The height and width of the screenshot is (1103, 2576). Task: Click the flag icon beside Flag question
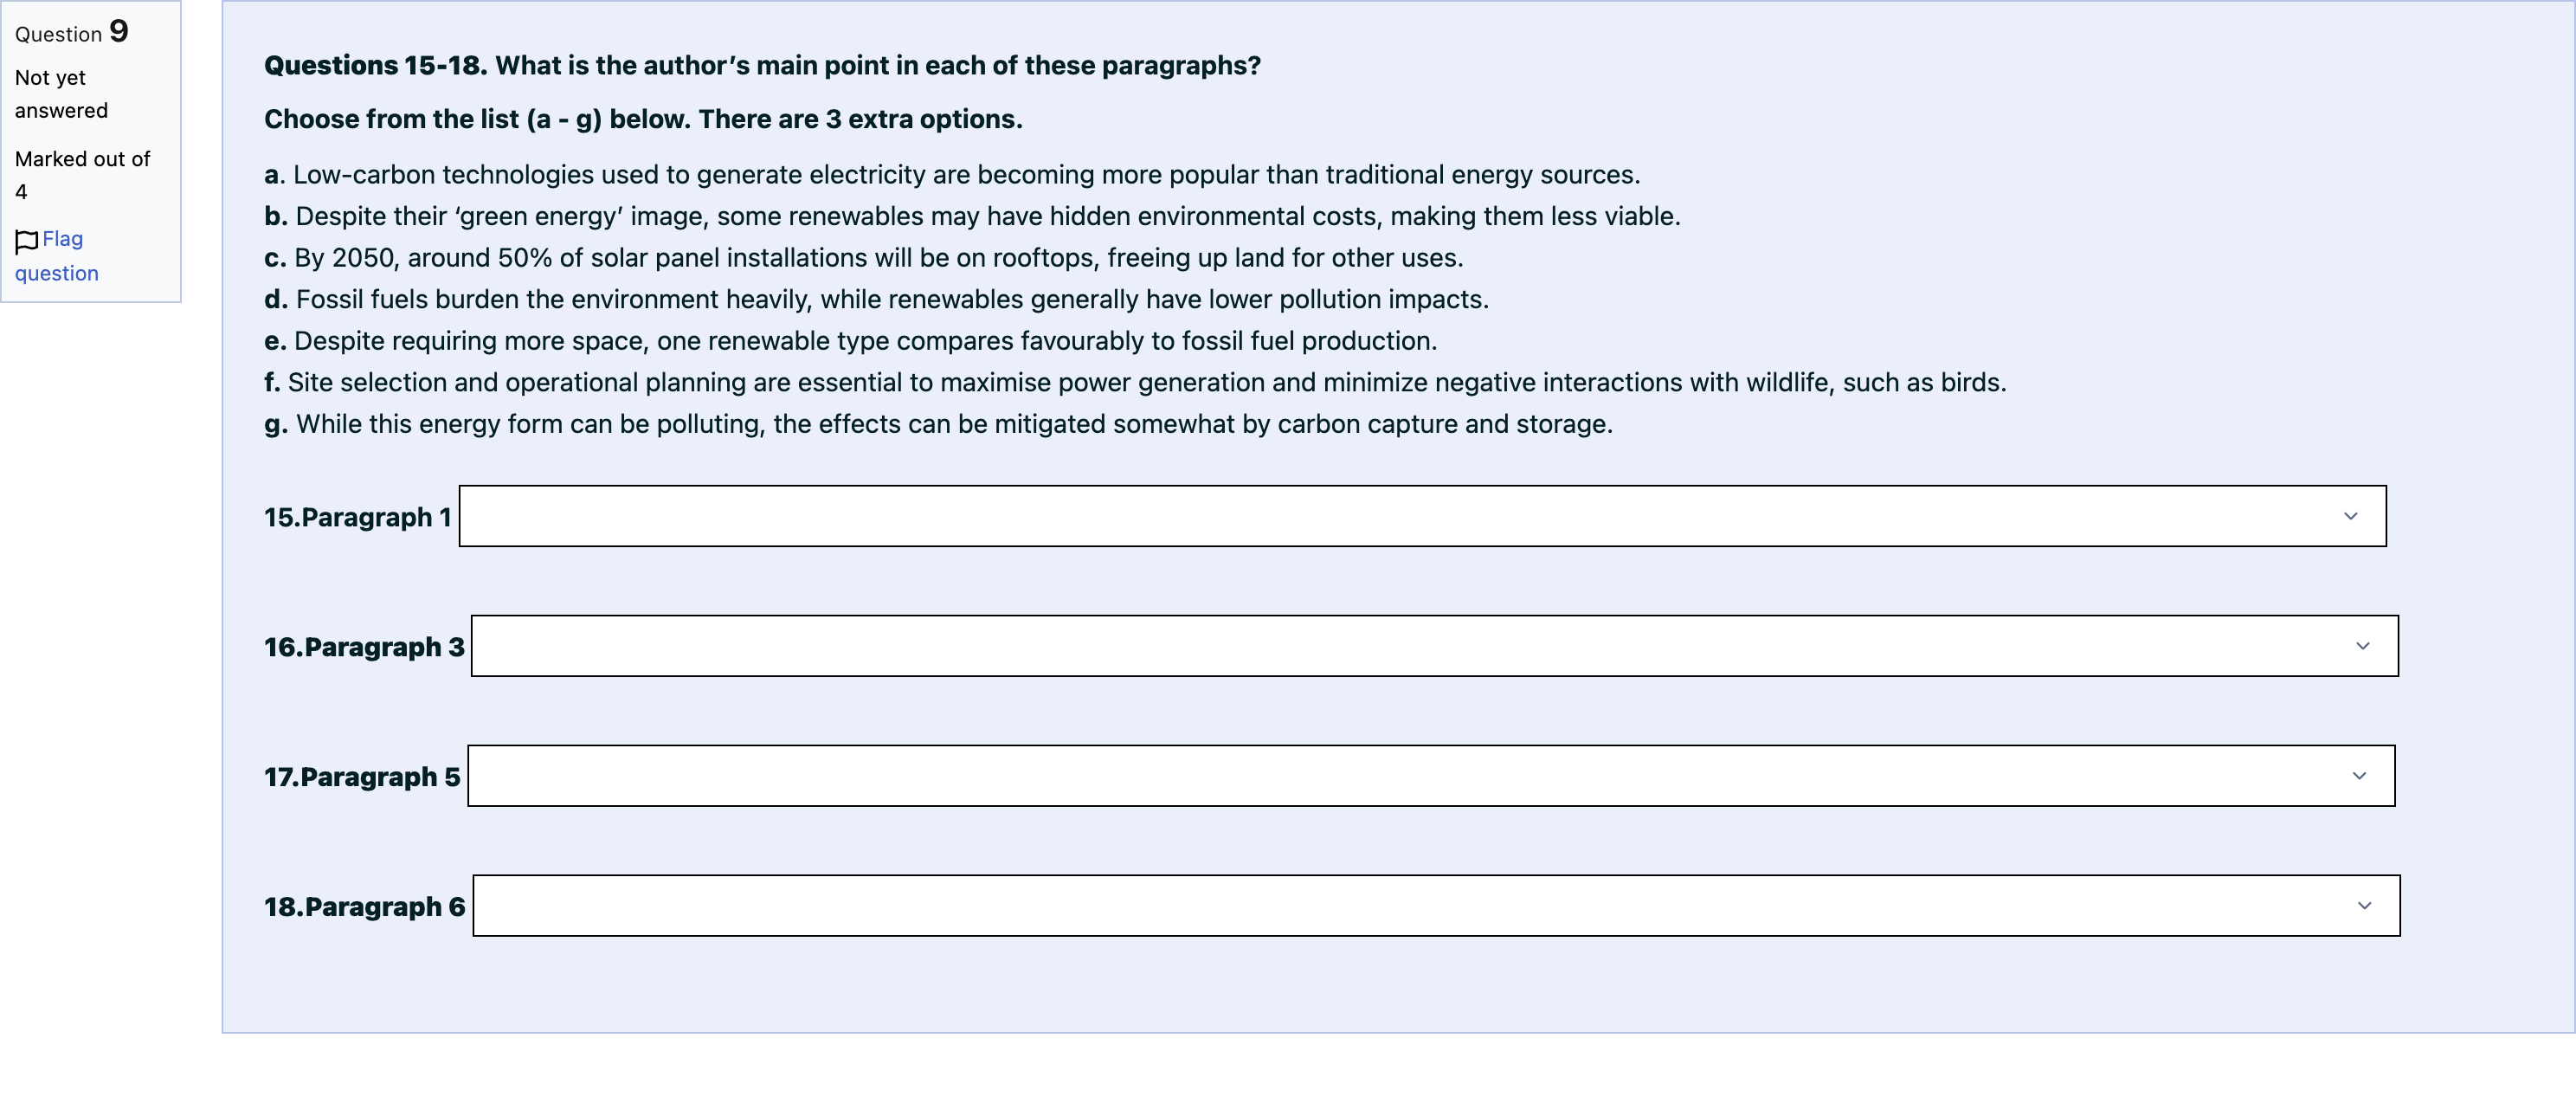tap(27, 241)
